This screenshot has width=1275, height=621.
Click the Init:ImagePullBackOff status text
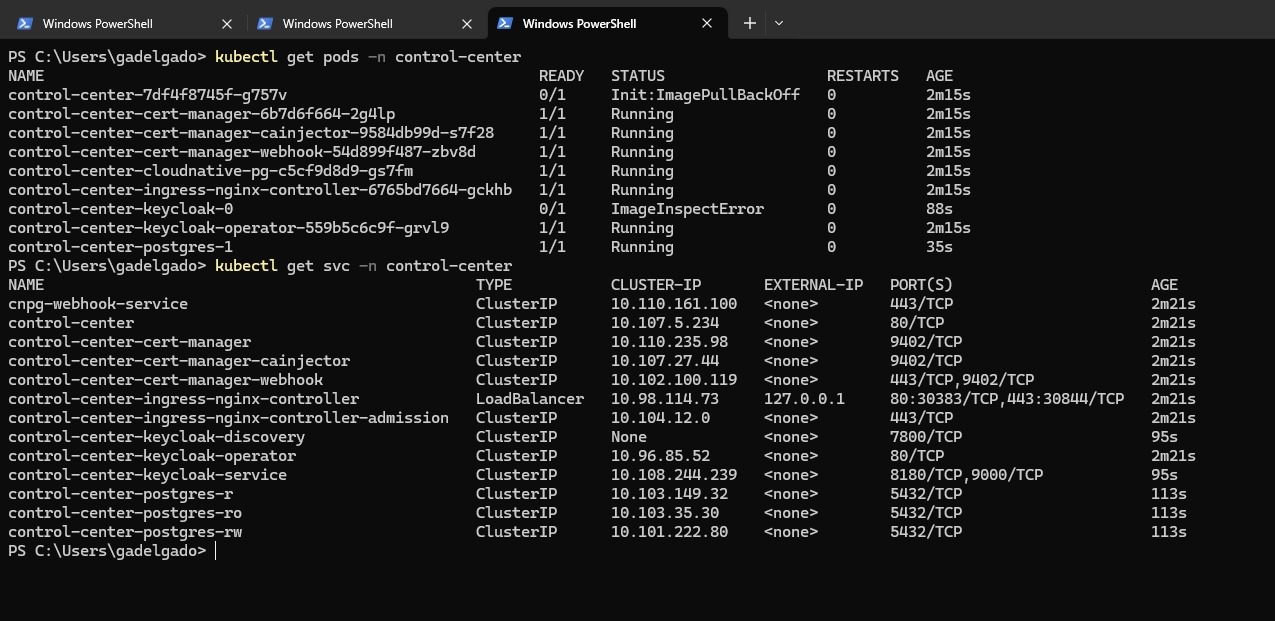click(x=705, y=95)
